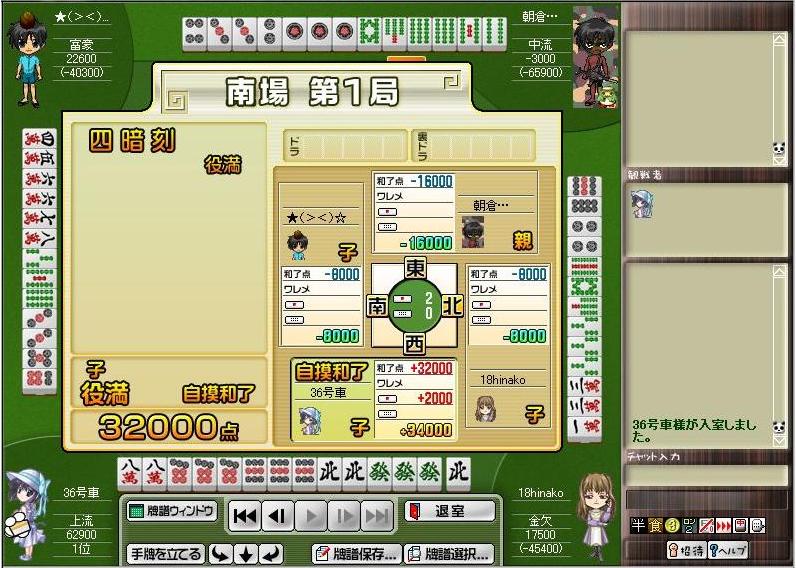The width and height of the screenshot is (796, 568).
Task: Click the 南 wind marker
Action: click(x=378, y=307)
